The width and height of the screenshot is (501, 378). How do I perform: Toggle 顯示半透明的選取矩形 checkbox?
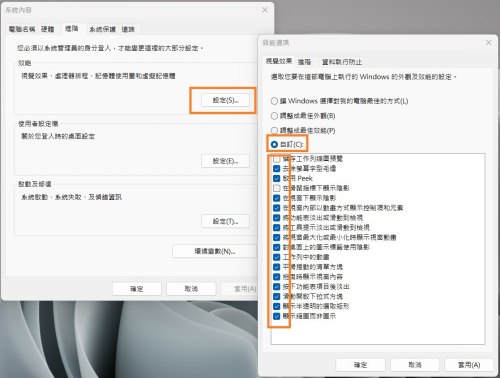pyautogui.click(x=276, y=306)
